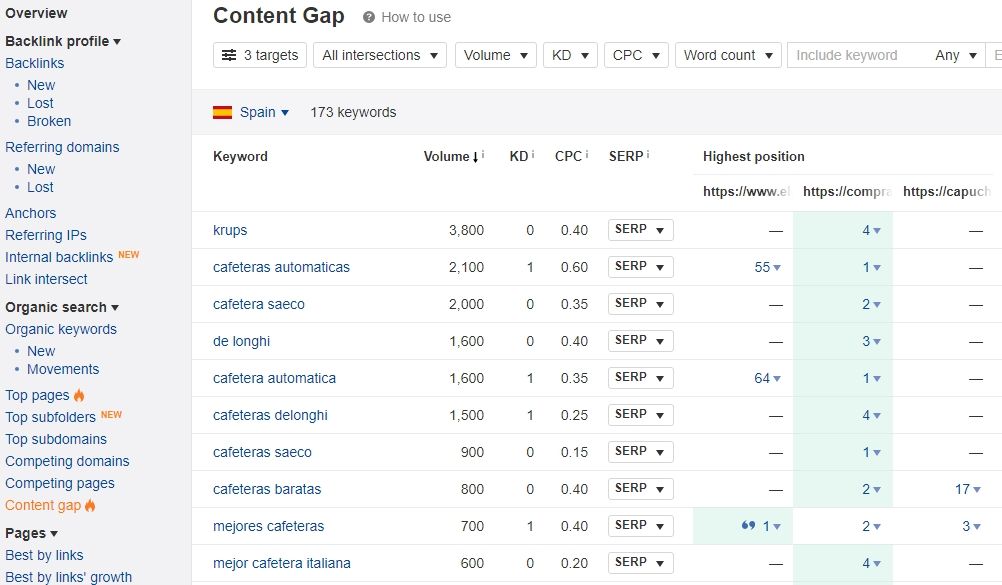This screenshot has width=1002, height=585.
Task: Expand the SERP dropdown for krups
Action: 640,229
